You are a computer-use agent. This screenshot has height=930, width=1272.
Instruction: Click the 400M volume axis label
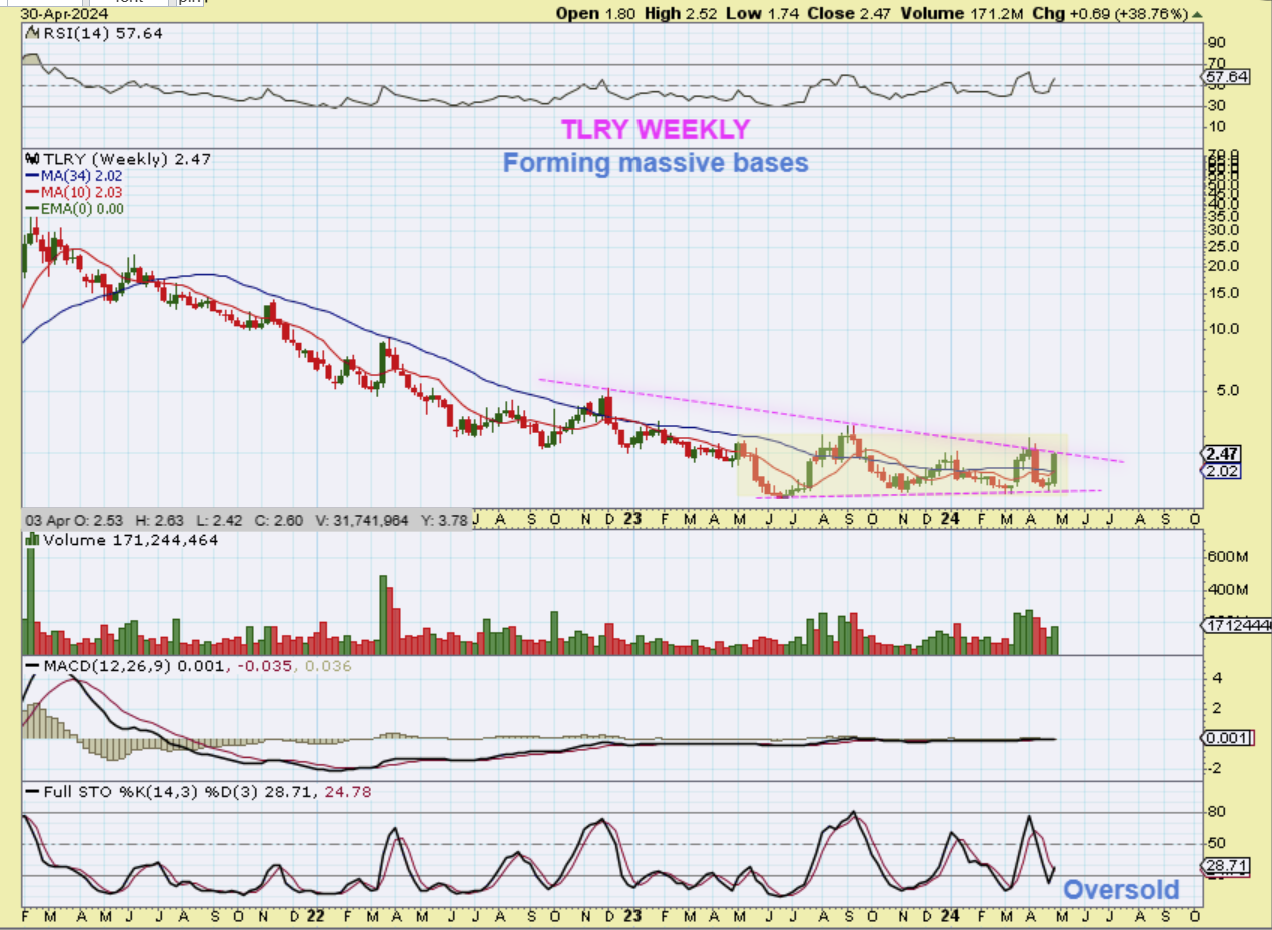1230,591
